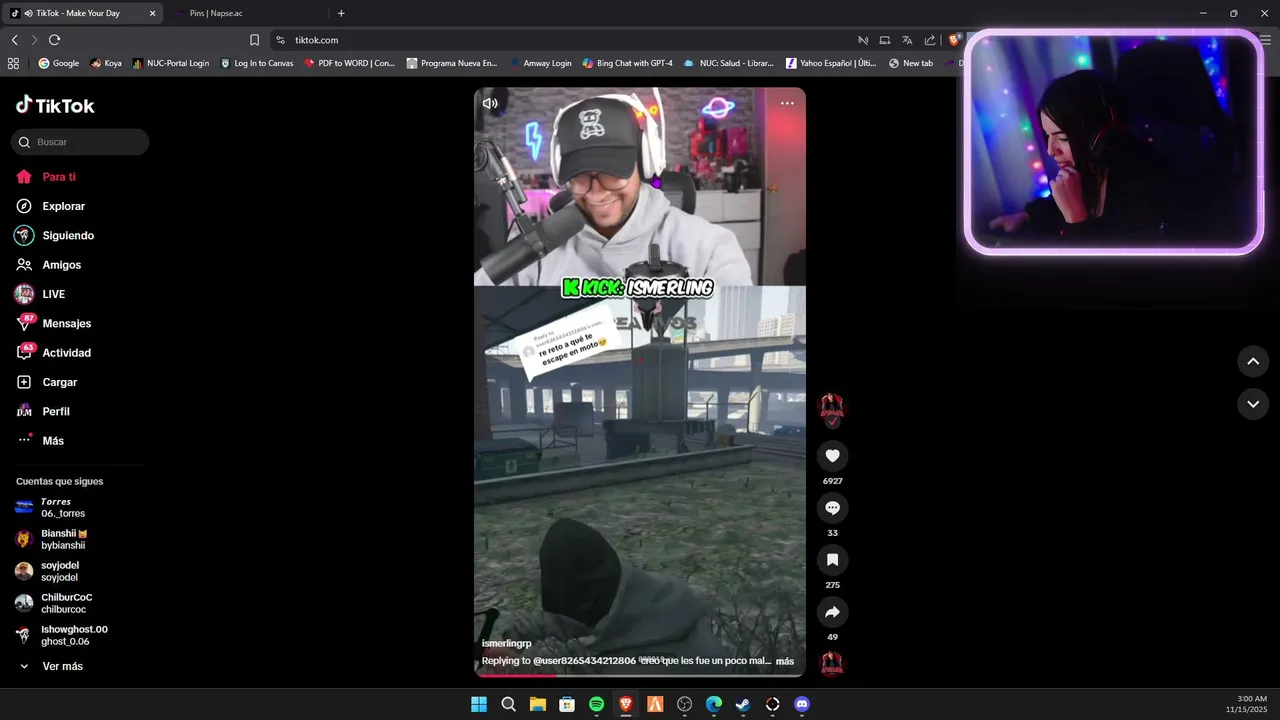Click the tiktok.com address bar
Screen dimensions: 1280x720
560,40
